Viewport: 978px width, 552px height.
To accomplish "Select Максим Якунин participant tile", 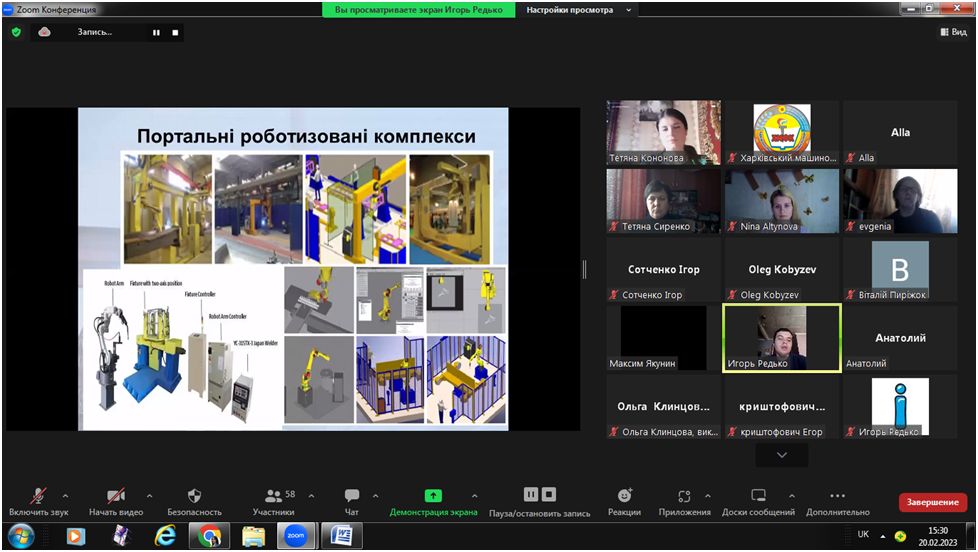I will click(664, 338).
